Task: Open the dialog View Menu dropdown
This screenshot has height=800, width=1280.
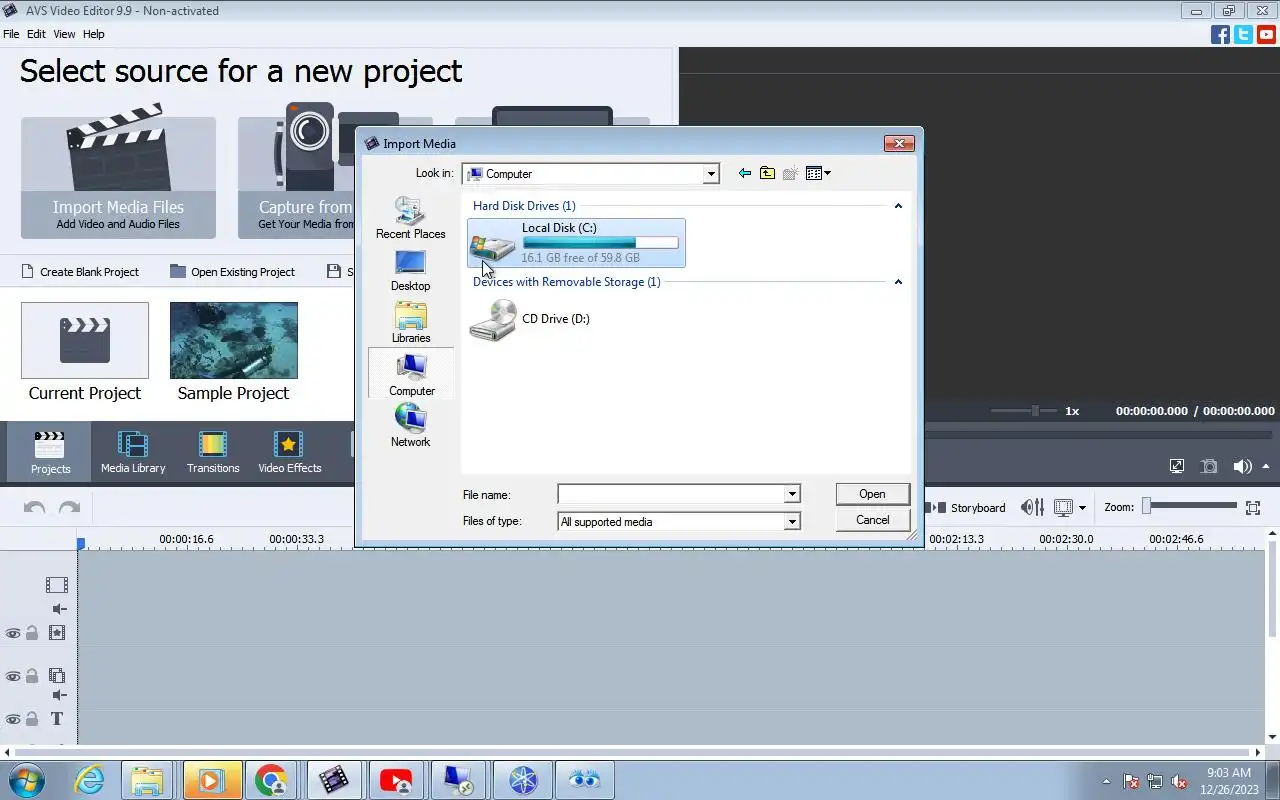Action: (x=818, y=173)
